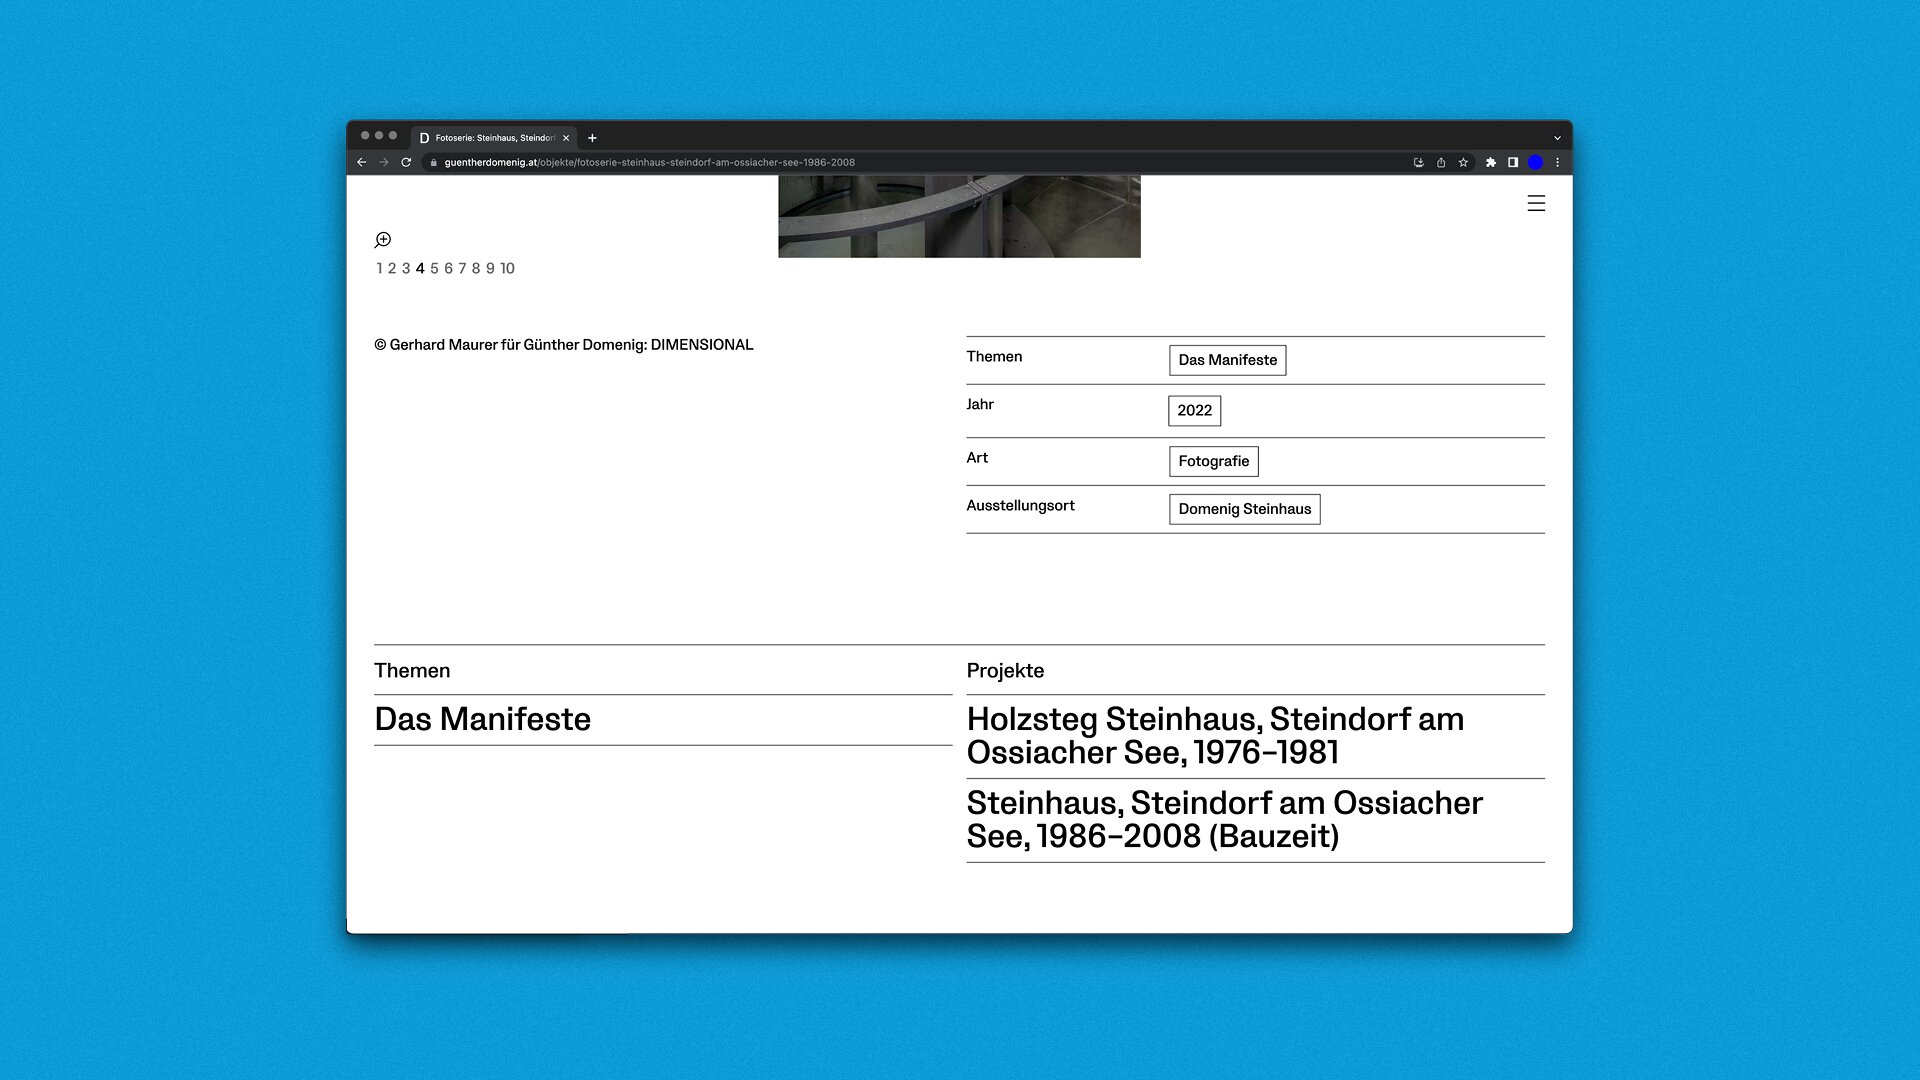Reload the page
Image resolution: width=1920 pixels, height=1080 pixels.
coord(406,163)
